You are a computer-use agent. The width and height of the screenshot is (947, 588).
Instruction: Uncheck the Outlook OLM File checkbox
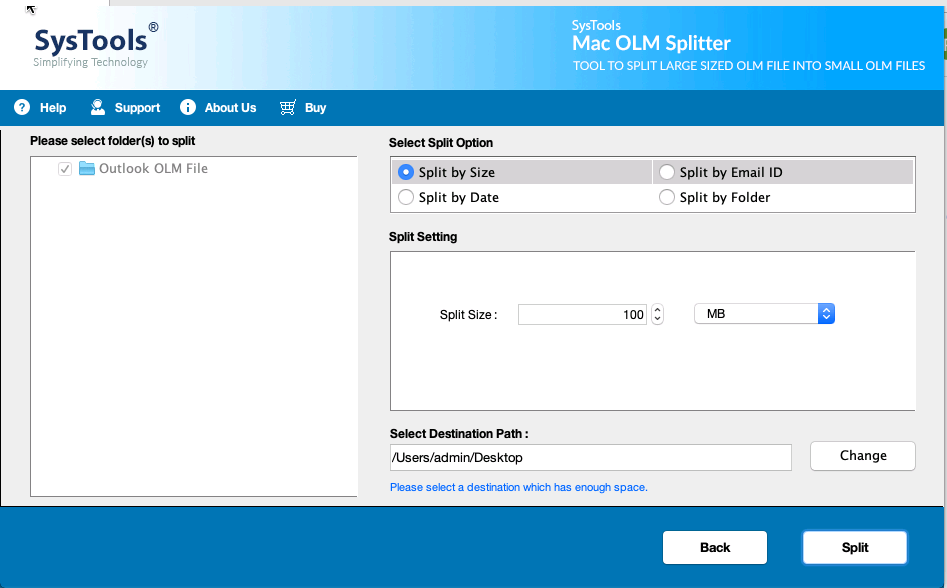(x=65, y=169)
